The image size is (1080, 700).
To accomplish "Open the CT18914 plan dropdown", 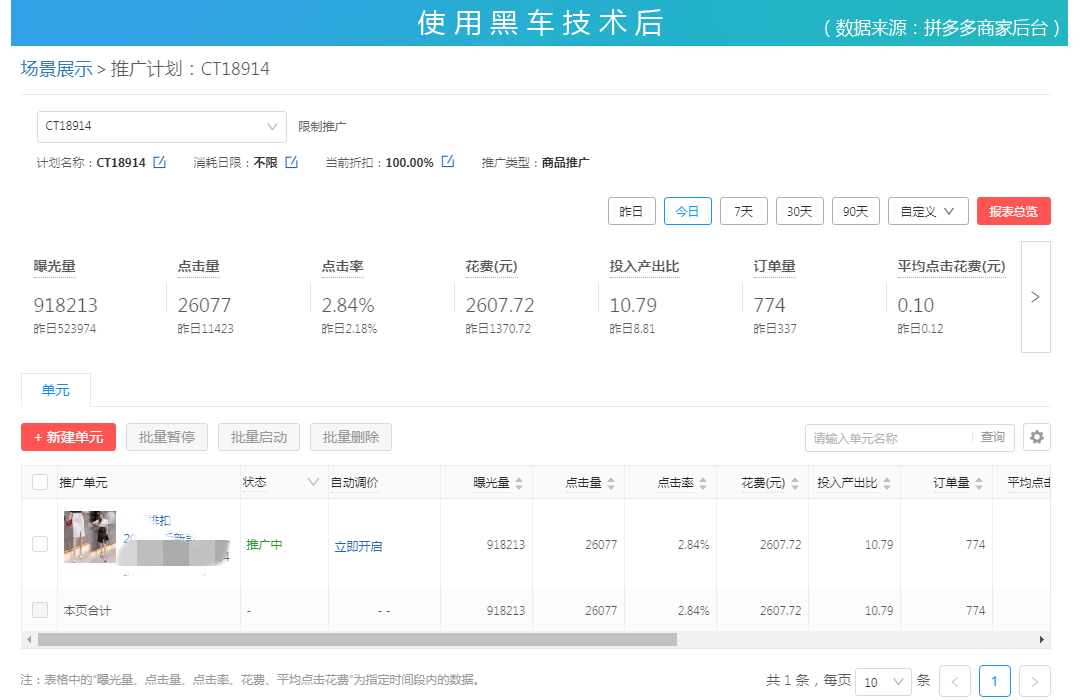I will pyautogui.click(x=162, y=127).
